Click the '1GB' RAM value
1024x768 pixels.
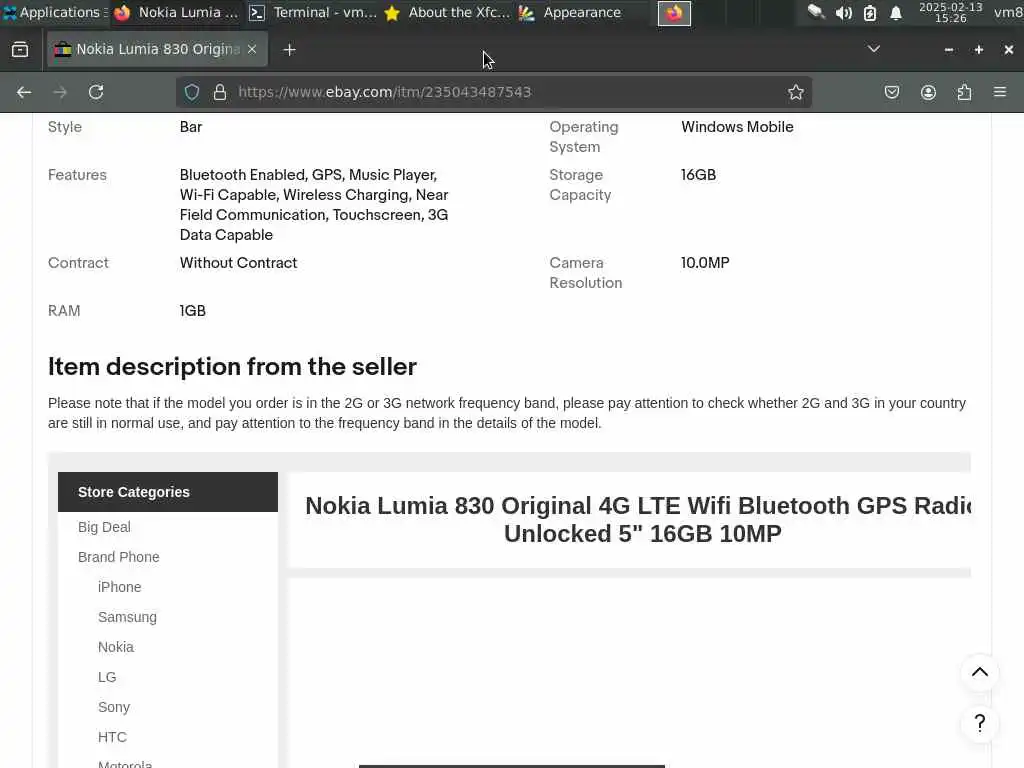(193, 311)
